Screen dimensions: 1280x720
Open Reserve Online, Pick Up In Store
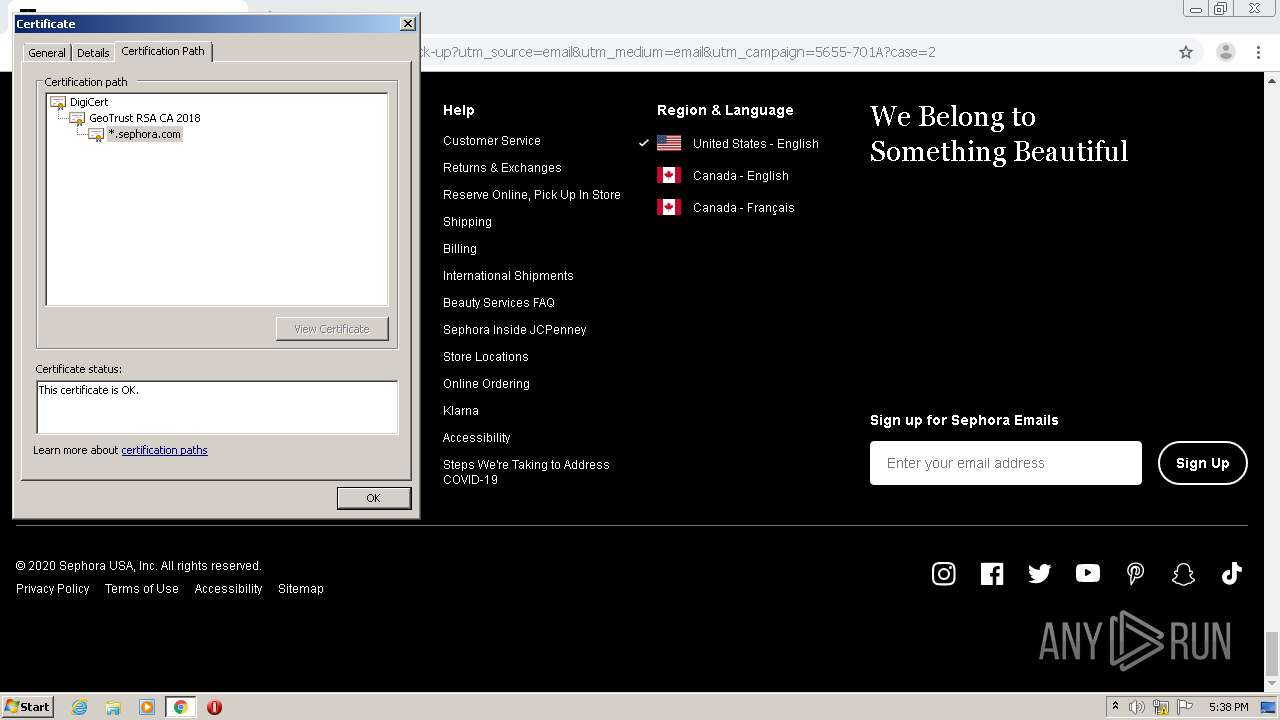532,195
